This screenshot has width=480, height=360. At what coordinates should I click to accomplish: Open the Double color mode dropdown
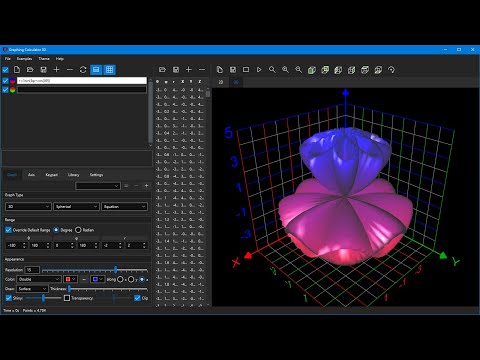click(x=39, y=279)
